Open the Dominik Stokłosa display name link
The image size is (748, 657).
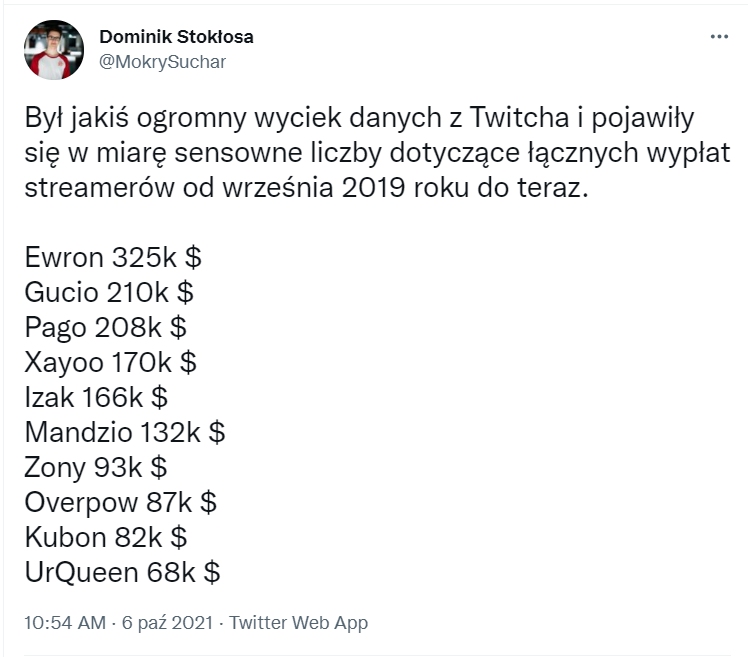click(x=176, y=37)
